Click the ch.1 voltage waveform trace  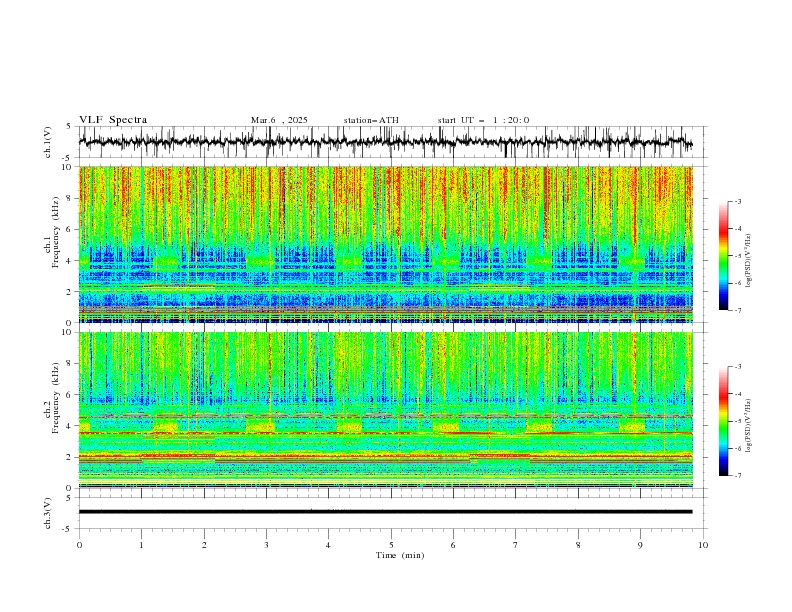[385, 142]
